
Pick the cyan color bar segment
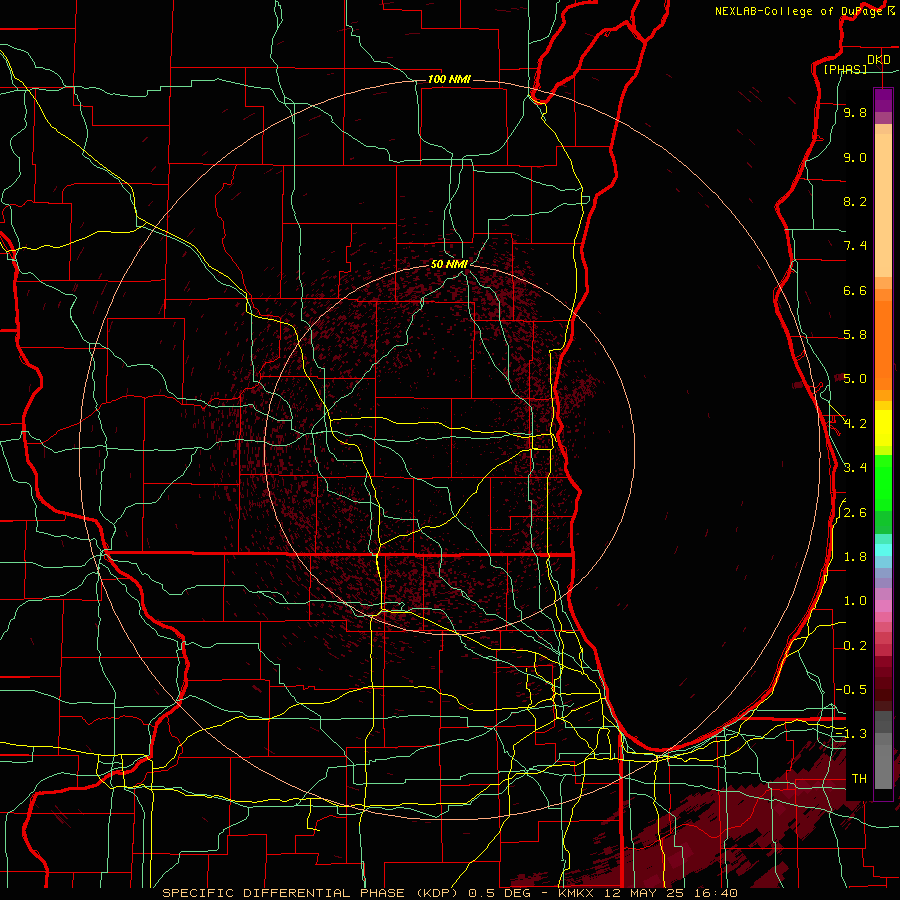tap(883, 550)
